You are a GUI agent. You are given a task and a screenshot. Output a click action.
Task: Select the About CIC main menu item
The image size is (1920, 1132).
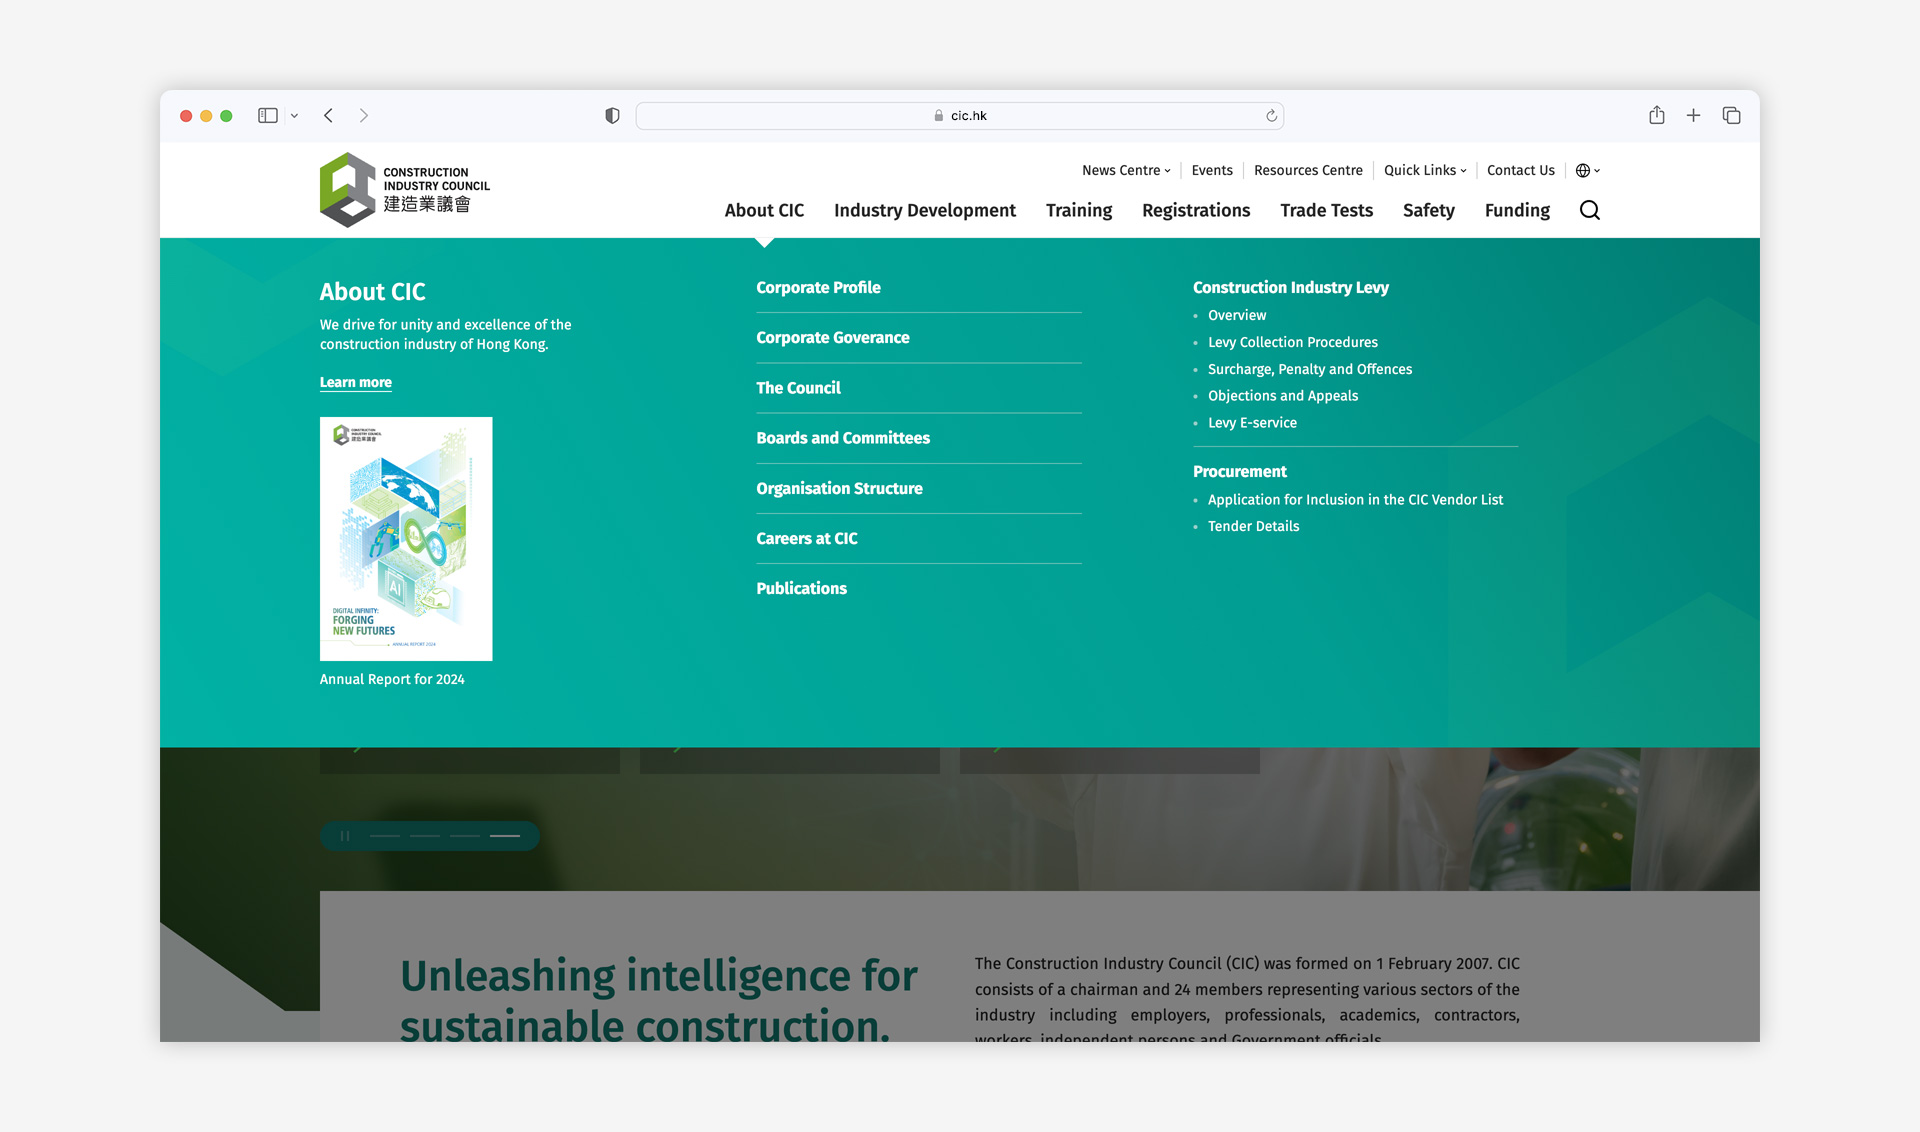click(764, 210)
